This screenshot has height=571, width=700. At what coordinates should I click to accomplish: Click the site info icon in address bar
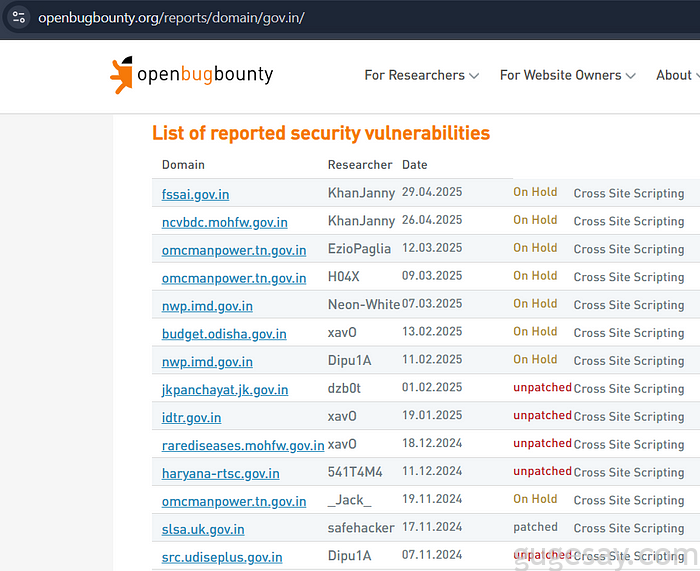click(19, 17)
